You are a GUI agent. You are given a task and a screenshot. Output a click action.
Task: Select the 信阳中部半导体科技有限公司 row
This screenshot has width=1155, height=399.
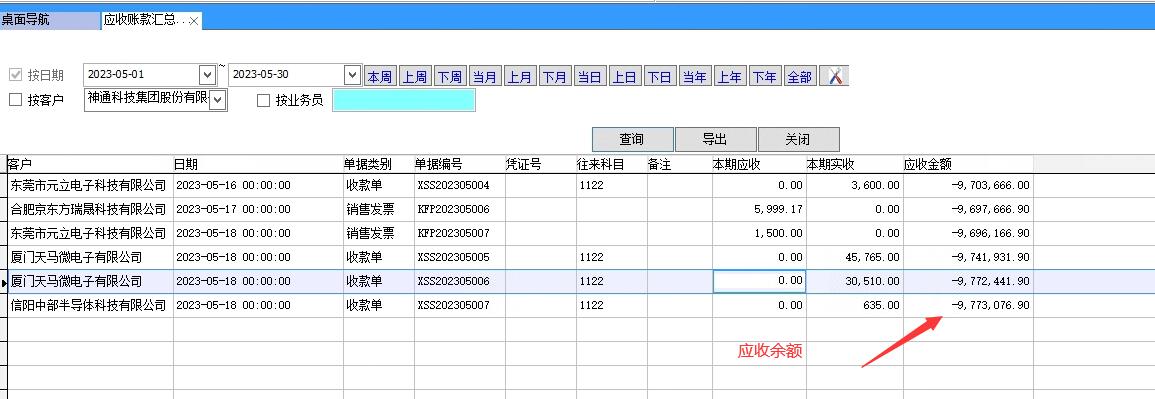click(520, 305)
